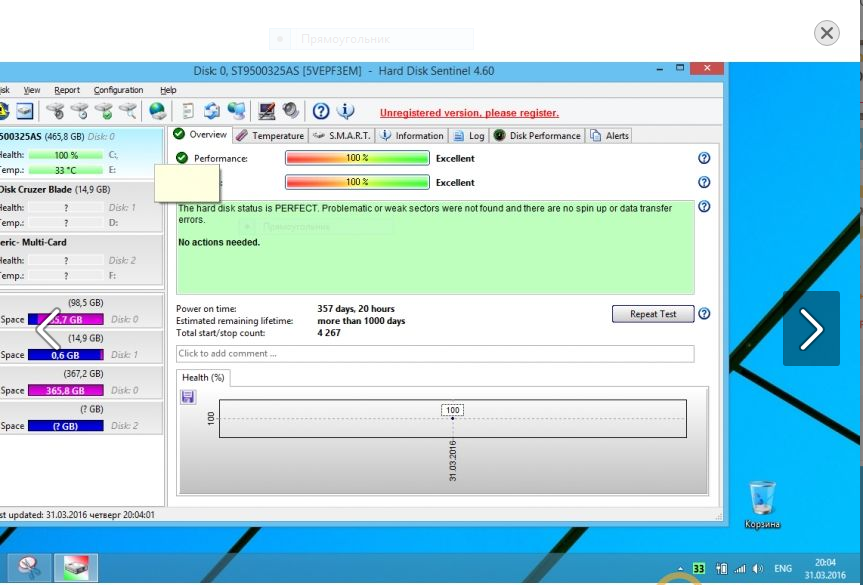Viewport: 863px width, 585px height.
Task: Click the 'Click to add comment' field
Action: click(x=435, y=353)
